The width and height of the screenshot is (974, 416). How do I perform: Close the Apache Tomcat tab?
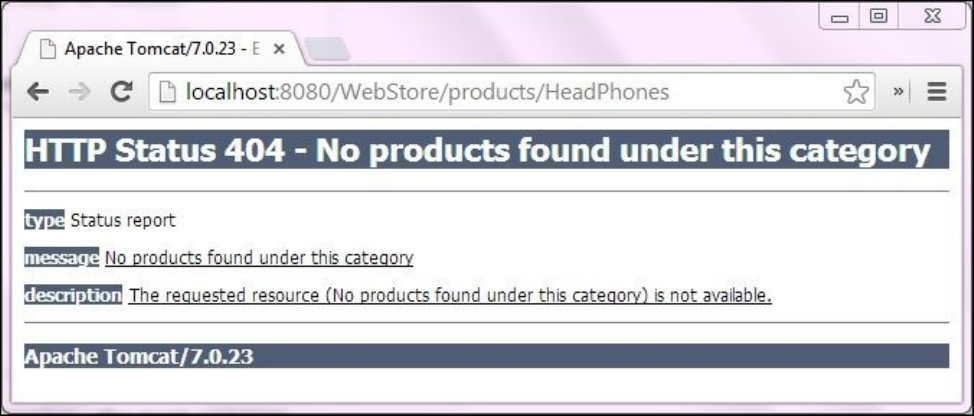pyautogui.click(x=279, y=49)
